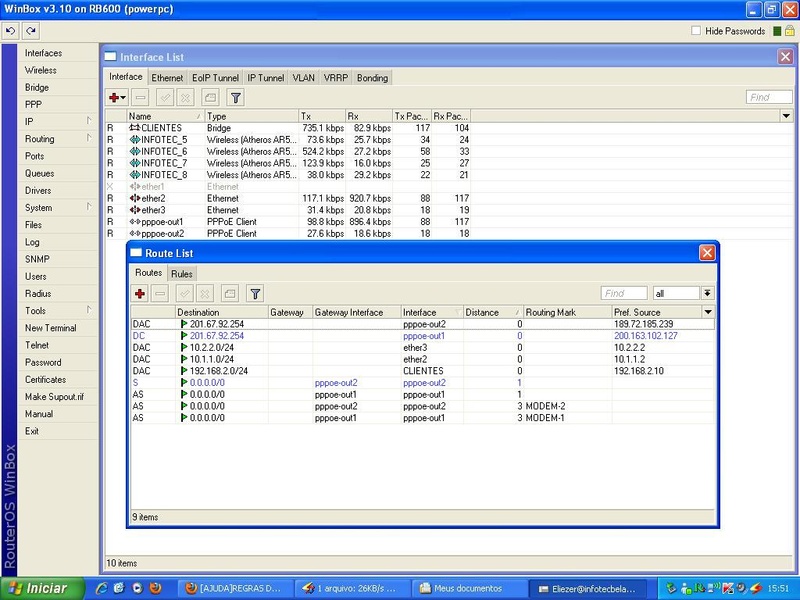The height and width of the screenshot is (600, 800).
Task: Open Internet Explorer from quick launch
Action: point(101,588)
